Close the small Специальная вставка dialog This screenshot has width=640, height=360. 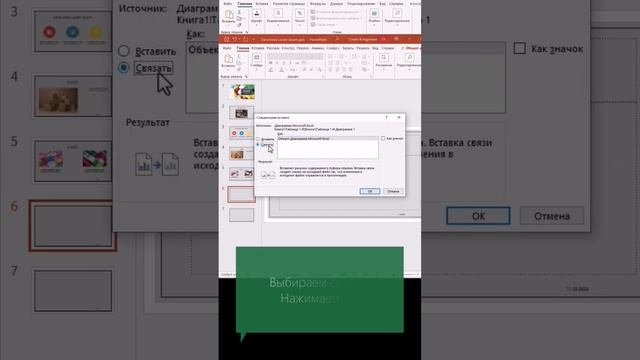pos(399,118)
